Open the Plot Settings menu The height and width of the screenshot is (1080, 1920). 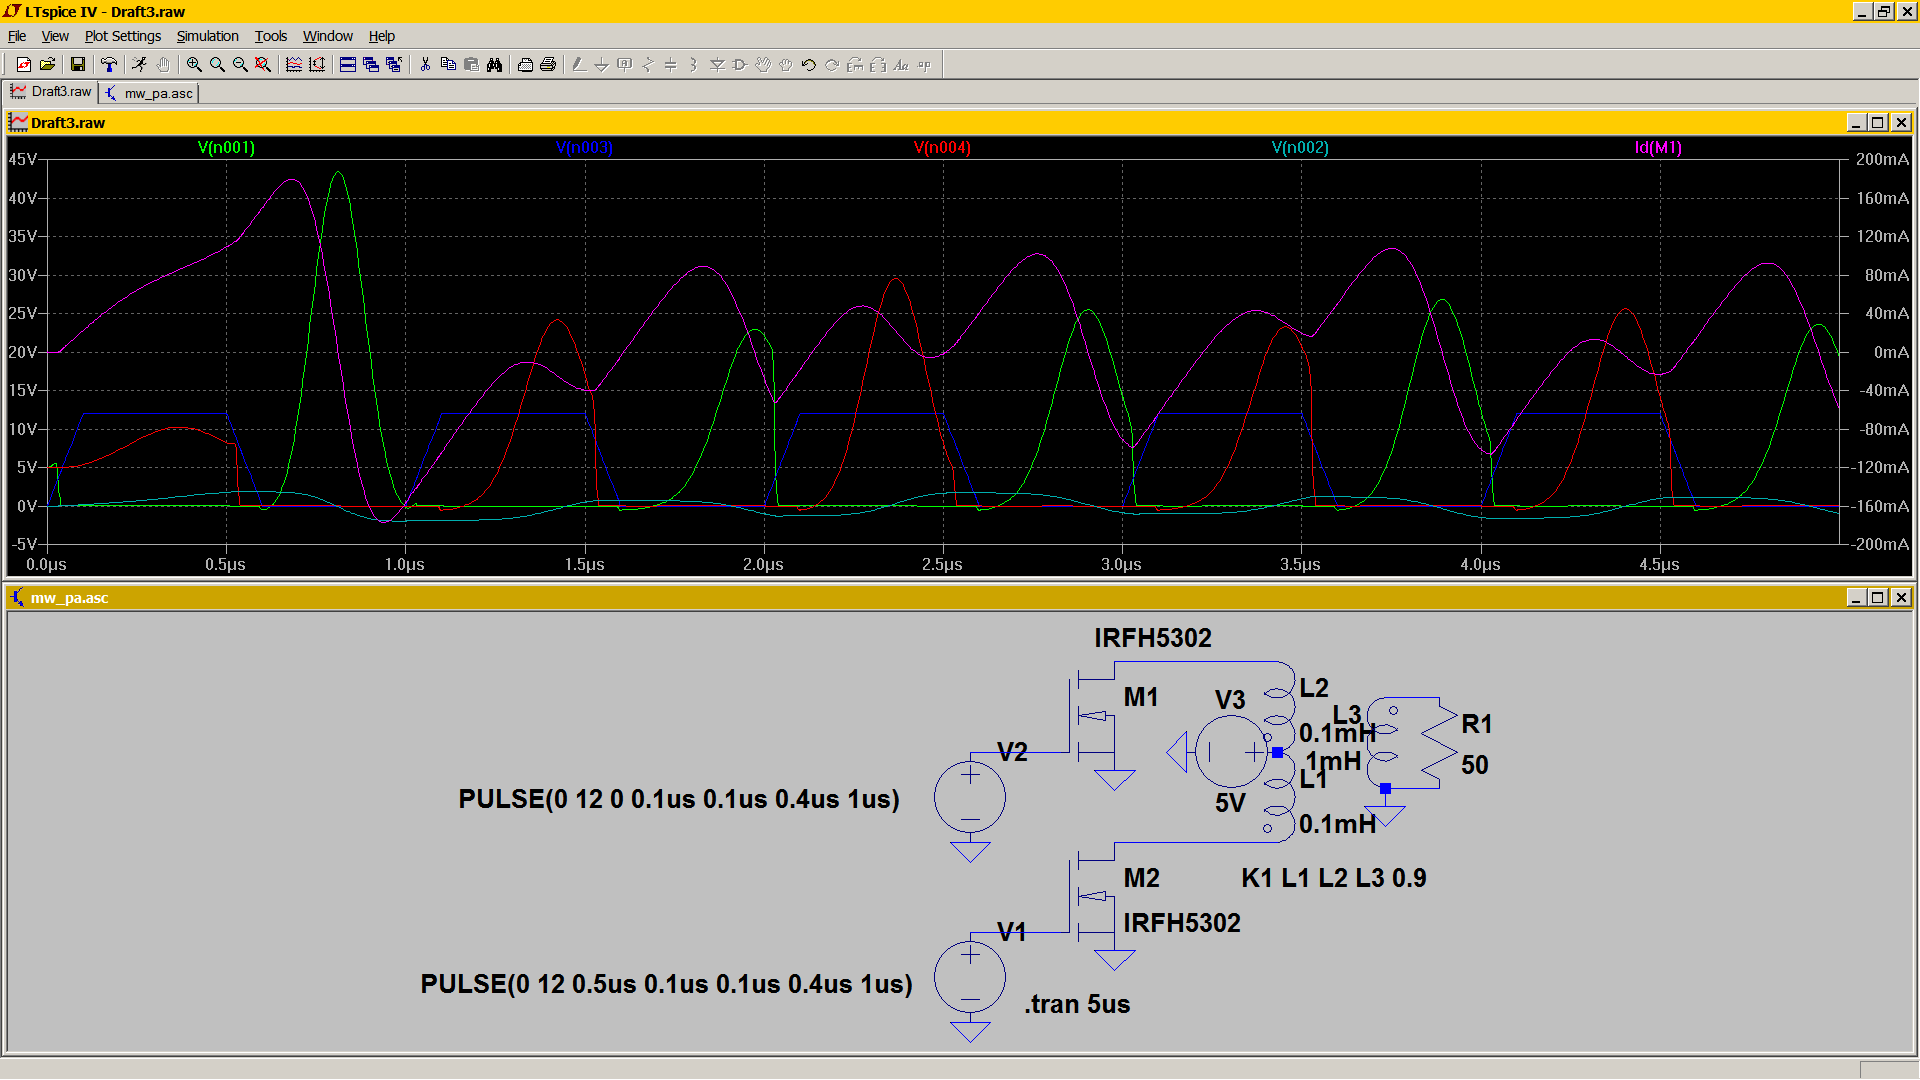click(x=122, y=36)
